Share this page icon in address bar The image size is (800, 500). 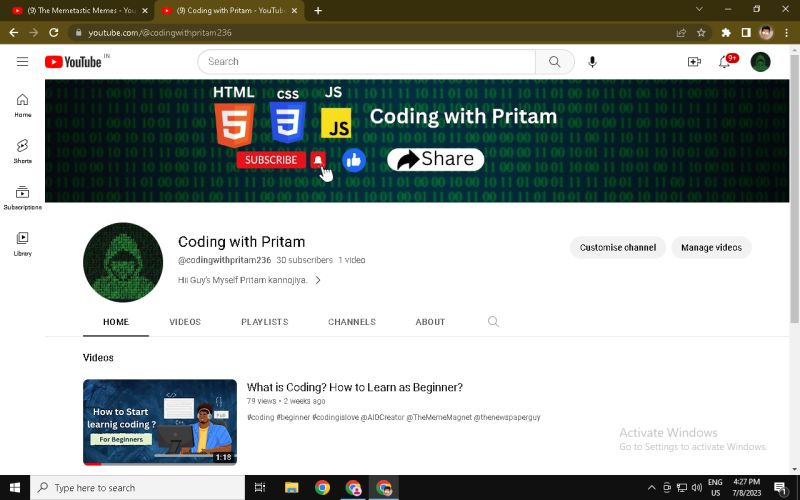click(681, 33)
